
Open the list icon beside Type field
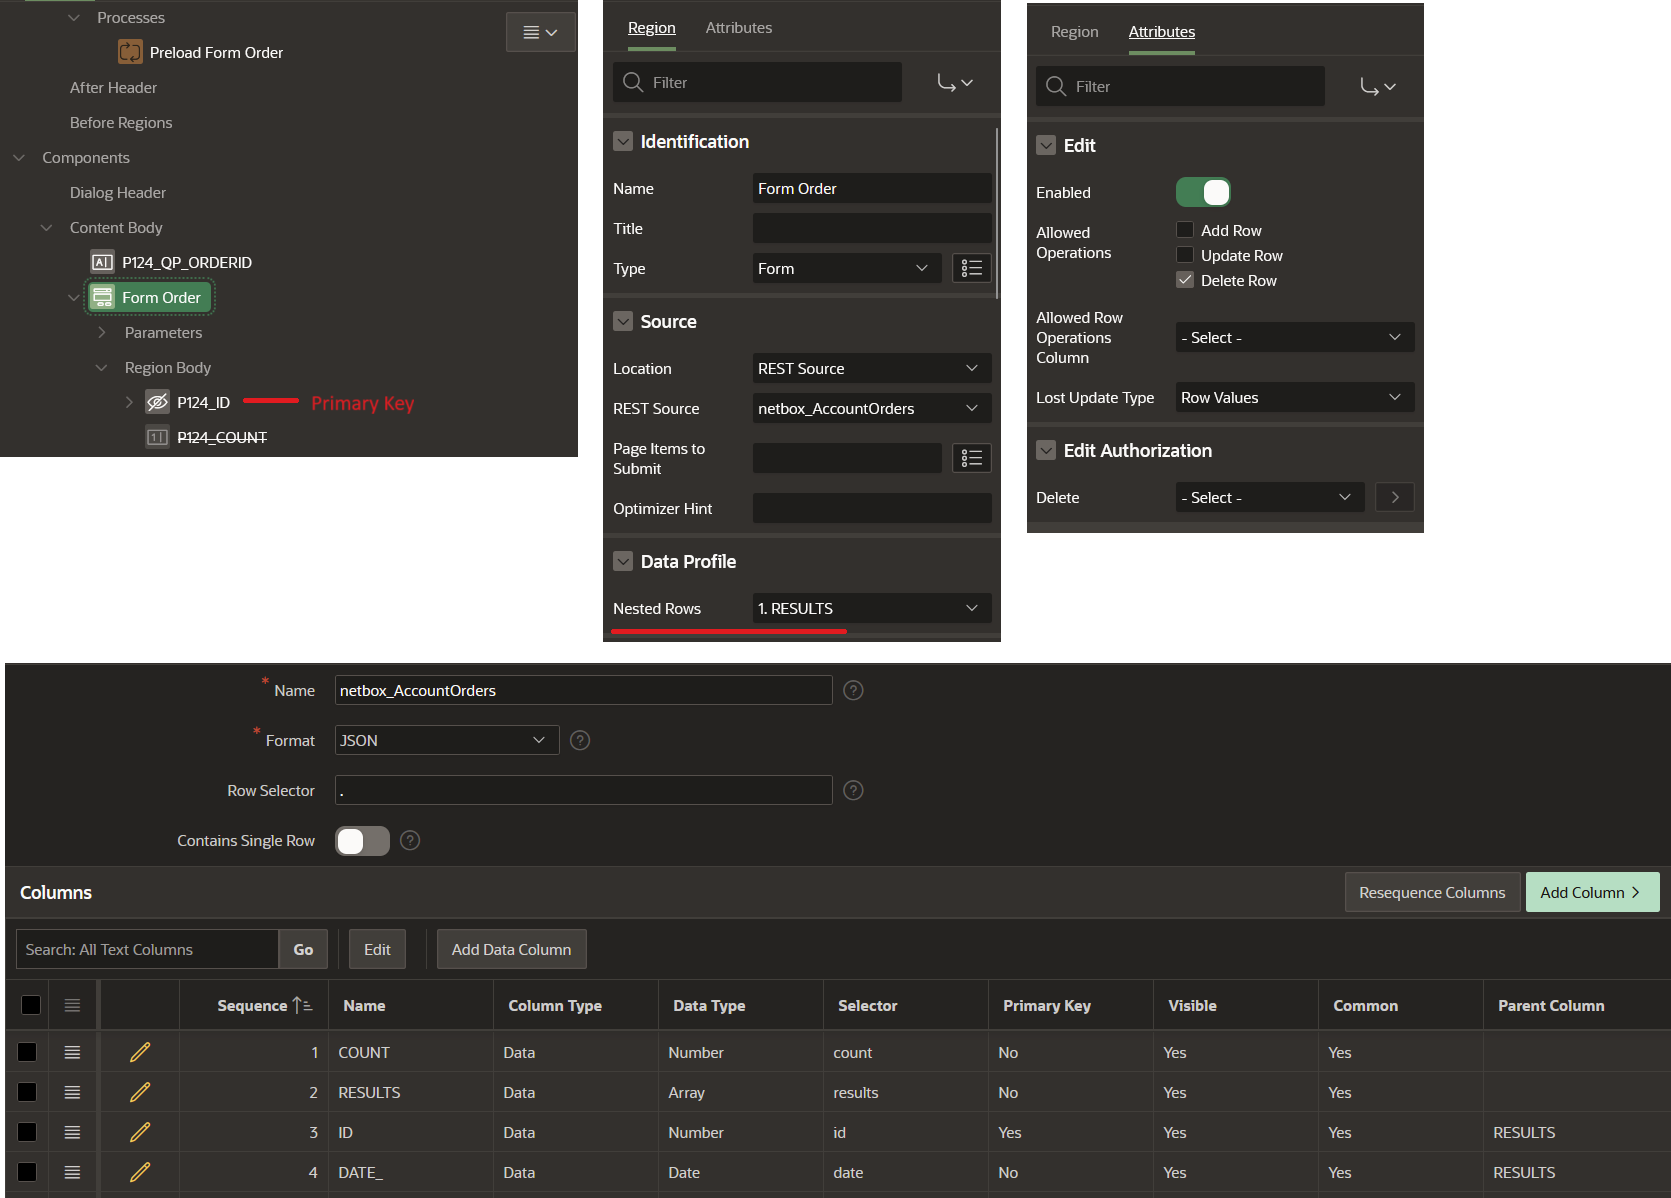(971, 268)
